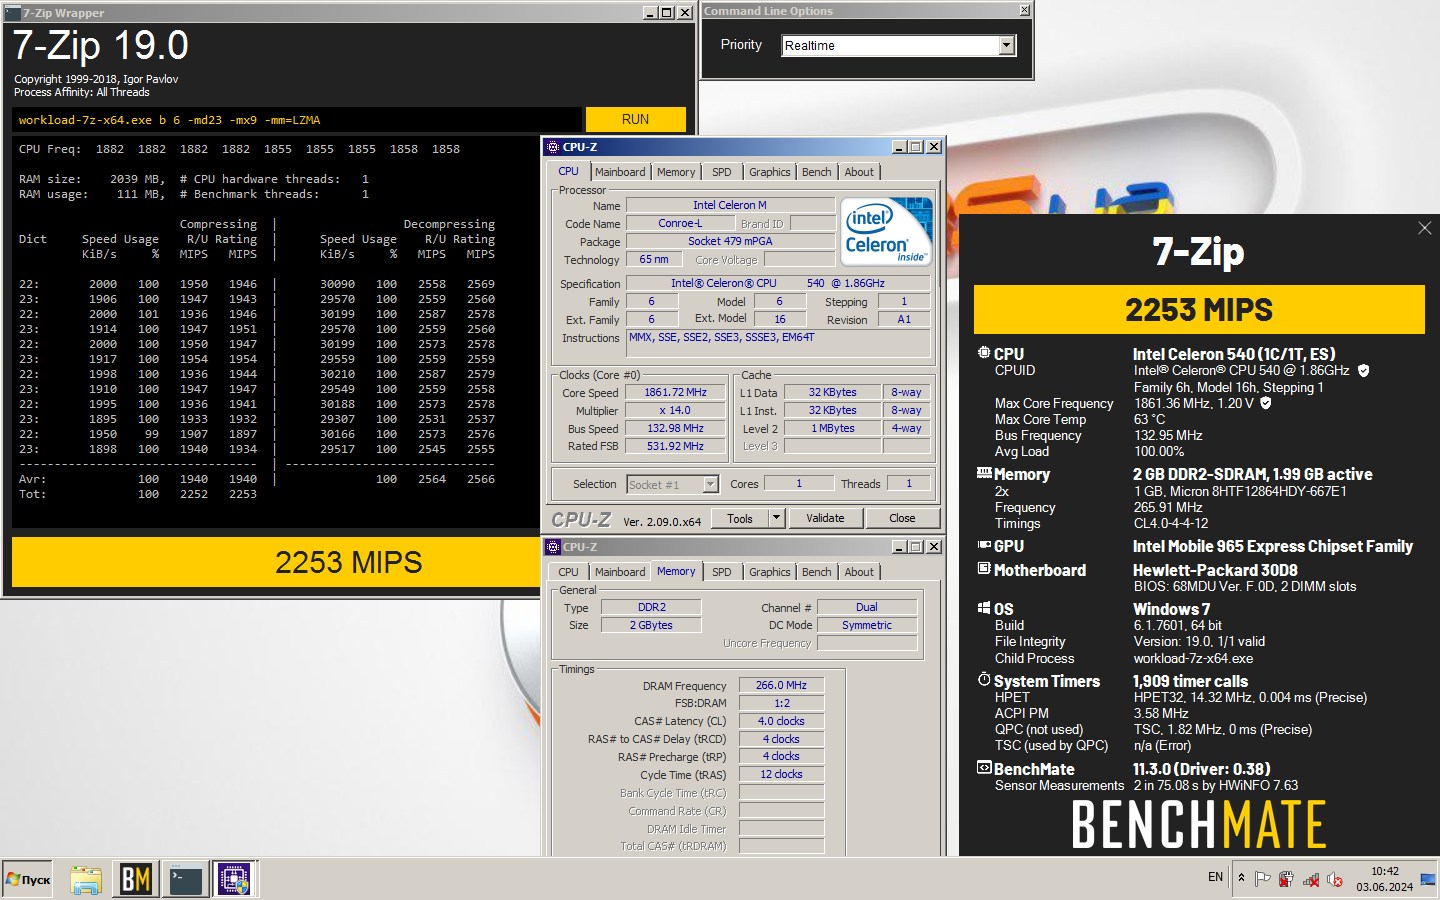Screen dimensions: 1440x900
Task: Click the network signal tray icon
Action: point(1311,879)
